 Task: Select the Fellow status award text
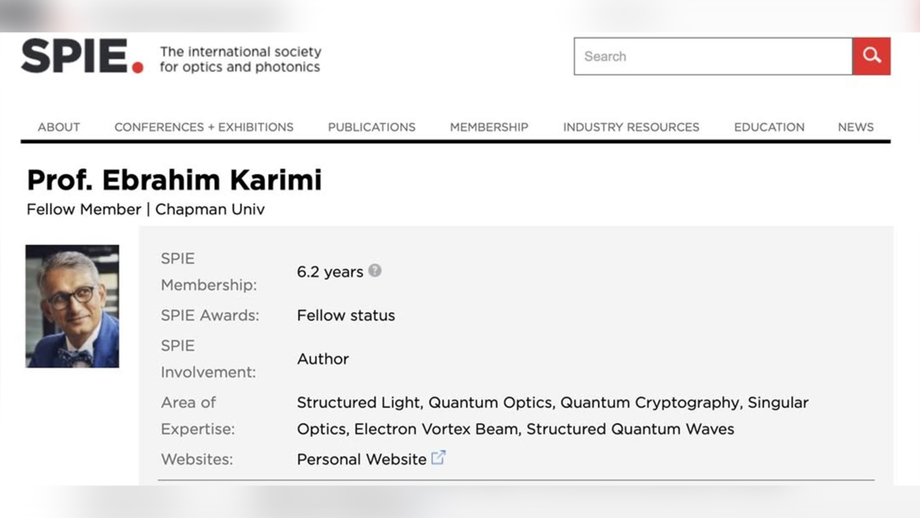[x=346, y=316]
